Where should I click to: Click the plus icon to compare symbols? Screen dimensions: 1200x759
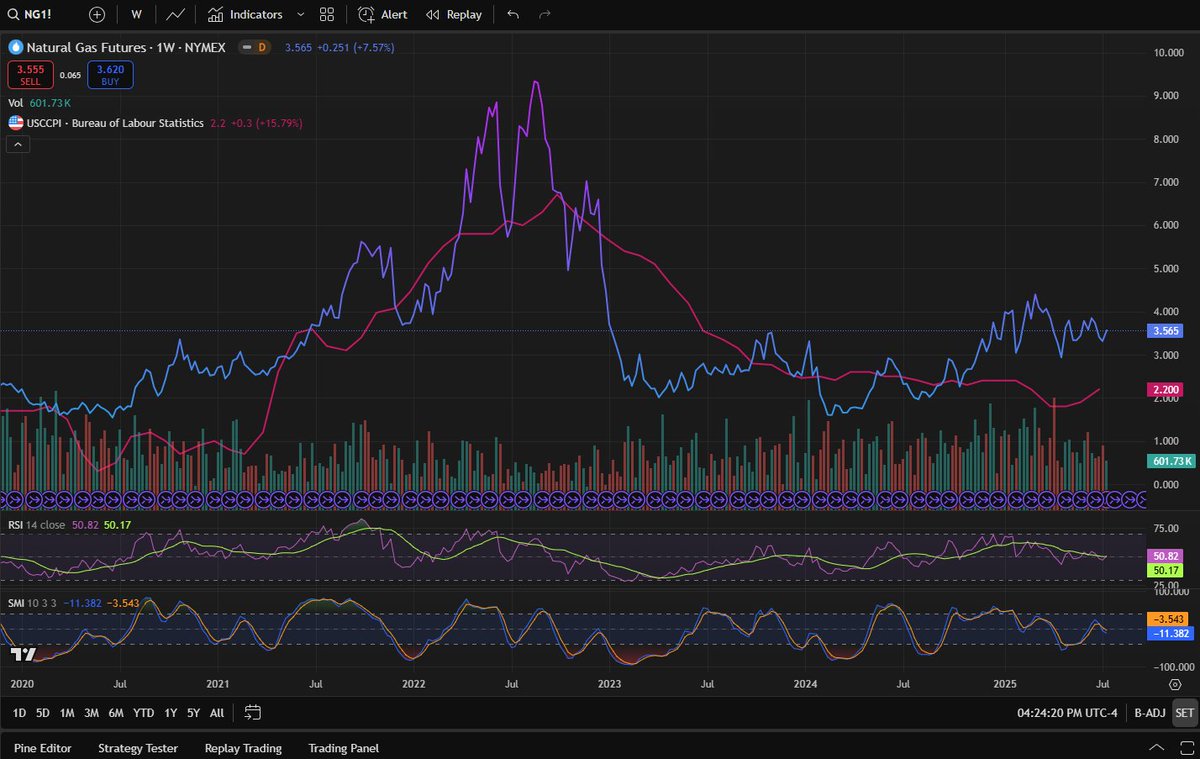[x=96, y=14]
